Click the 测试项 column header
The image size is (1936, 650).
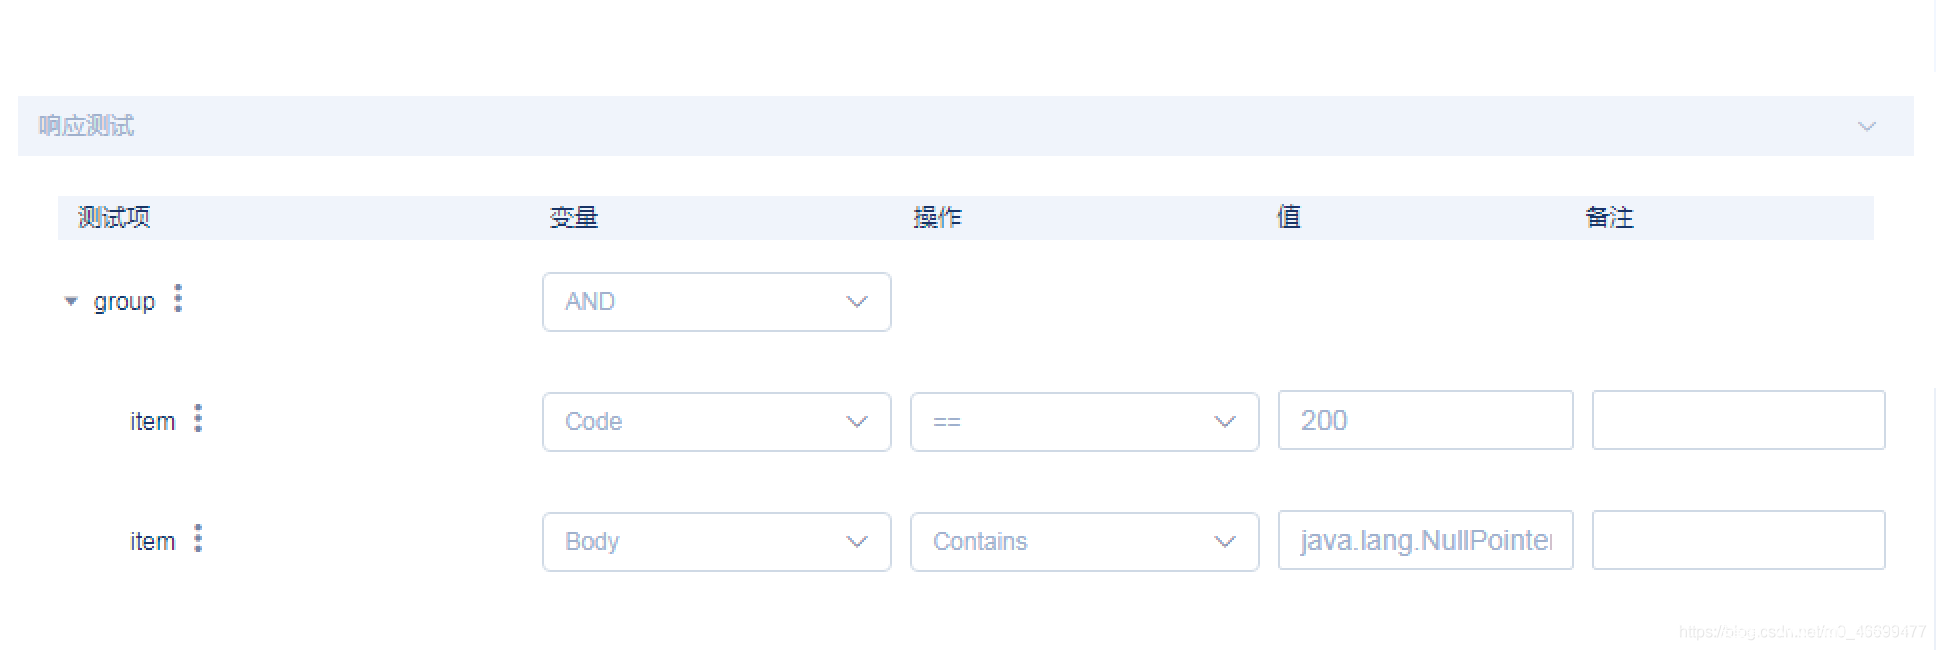114,217
